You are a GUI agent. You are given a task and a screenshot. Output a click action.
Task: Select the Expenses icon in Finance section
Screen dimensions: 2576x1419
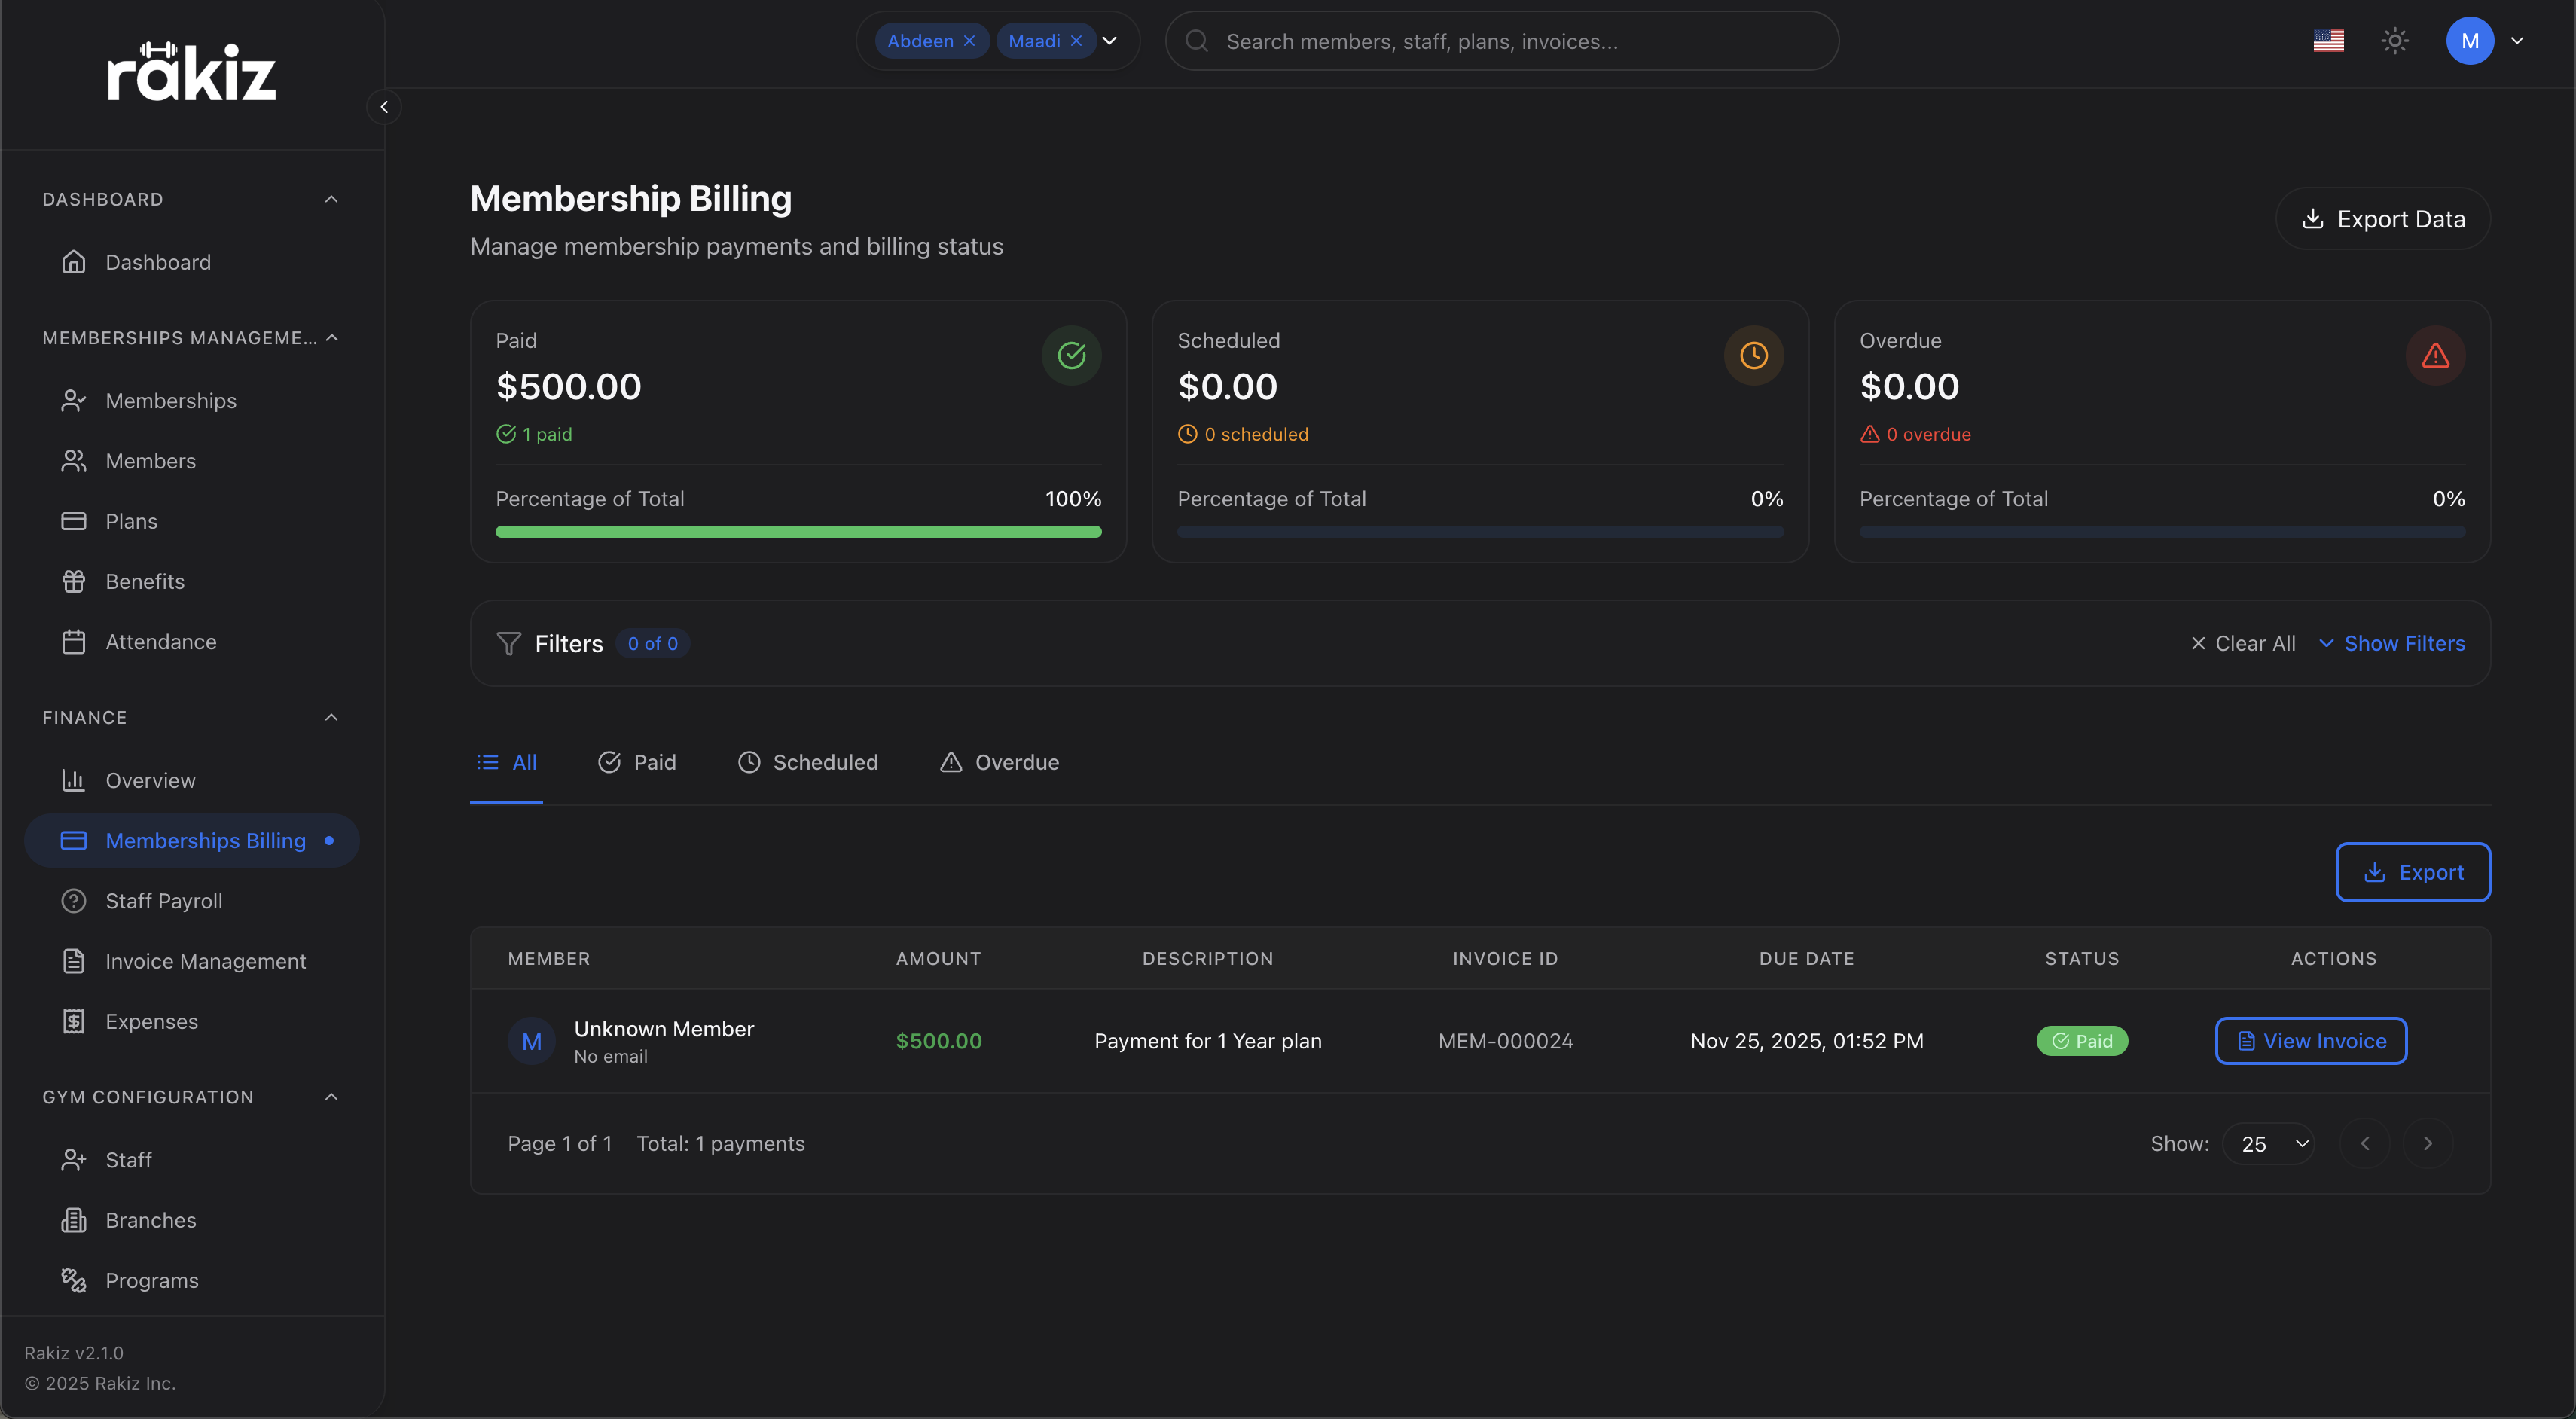(x=75, y=1021)
